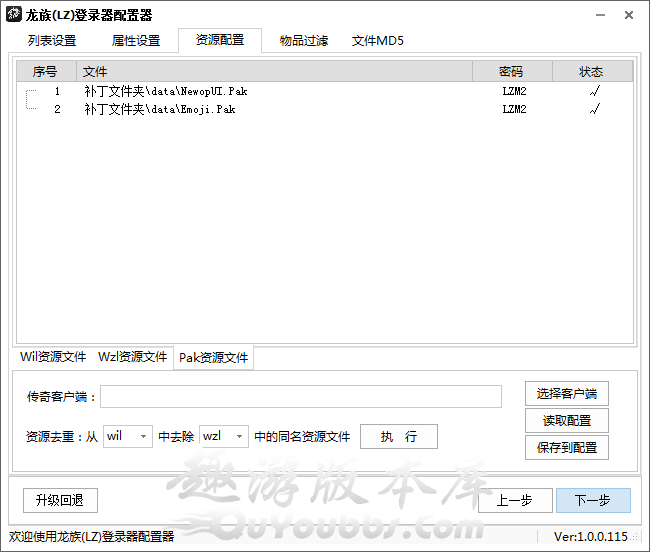Click the app icon in the title bar
Image resolution: width=650 pixels, height=552 pixels.
(x=14, y=15)
